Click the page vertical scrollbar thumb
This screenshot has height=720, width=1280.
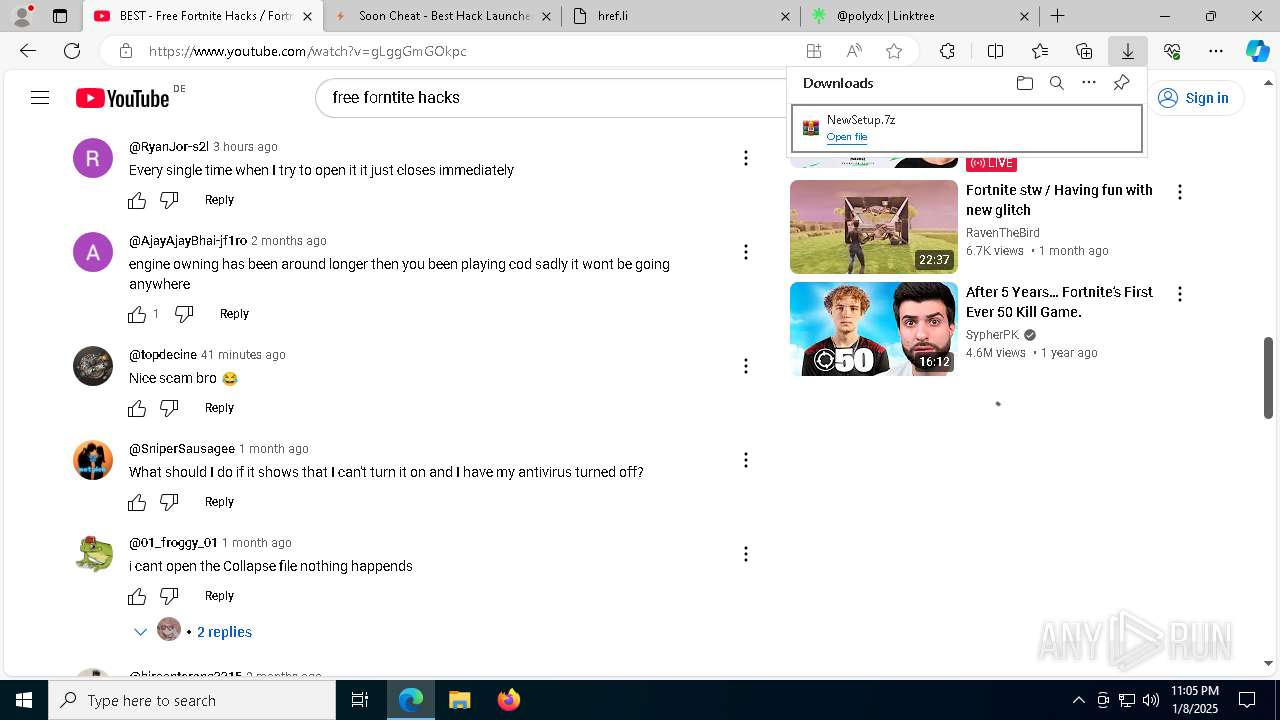click(1268, 378)
